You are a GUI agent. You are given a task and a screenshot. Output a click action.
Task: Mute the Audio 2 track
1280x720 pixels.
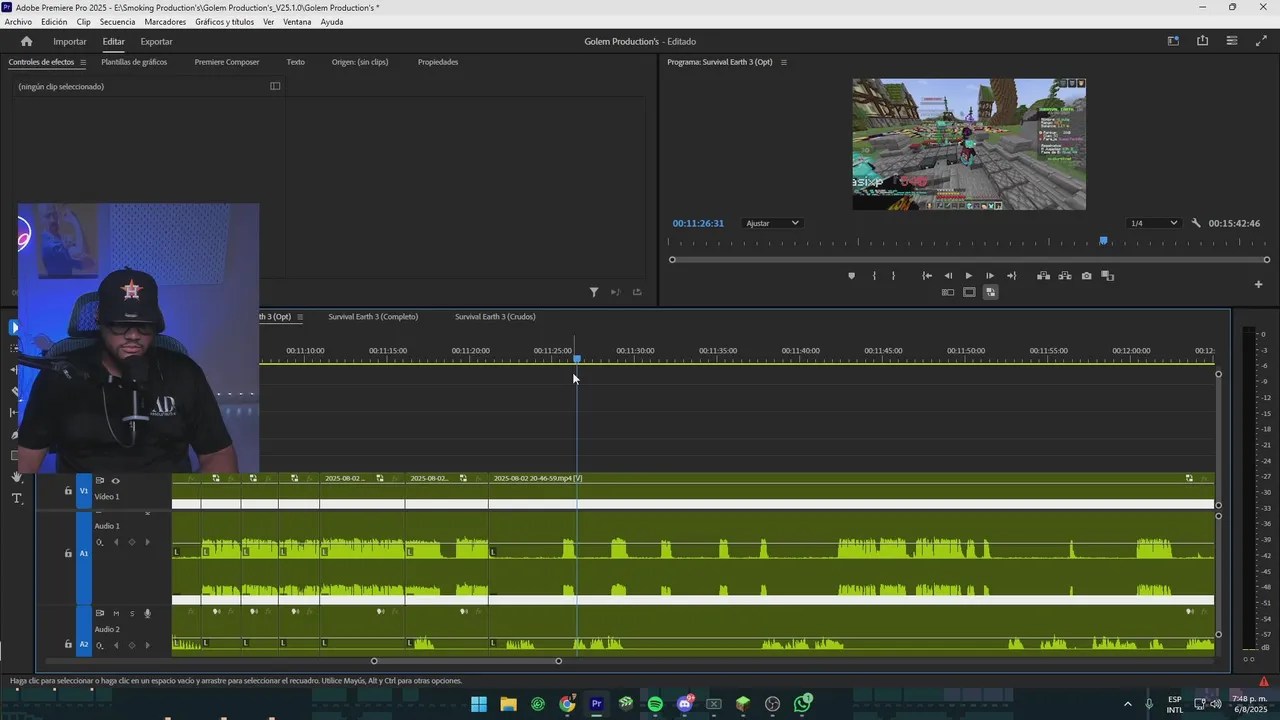point(116,613)
